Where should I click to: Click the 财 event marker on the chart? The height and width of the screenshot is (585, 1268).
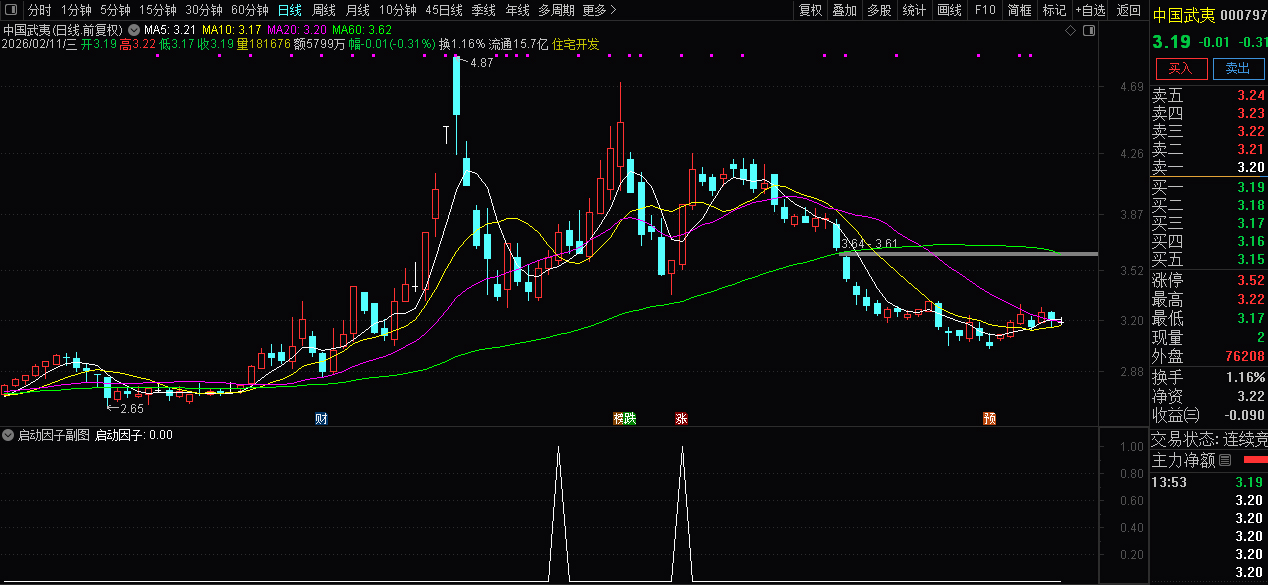(x=321, y=418)
